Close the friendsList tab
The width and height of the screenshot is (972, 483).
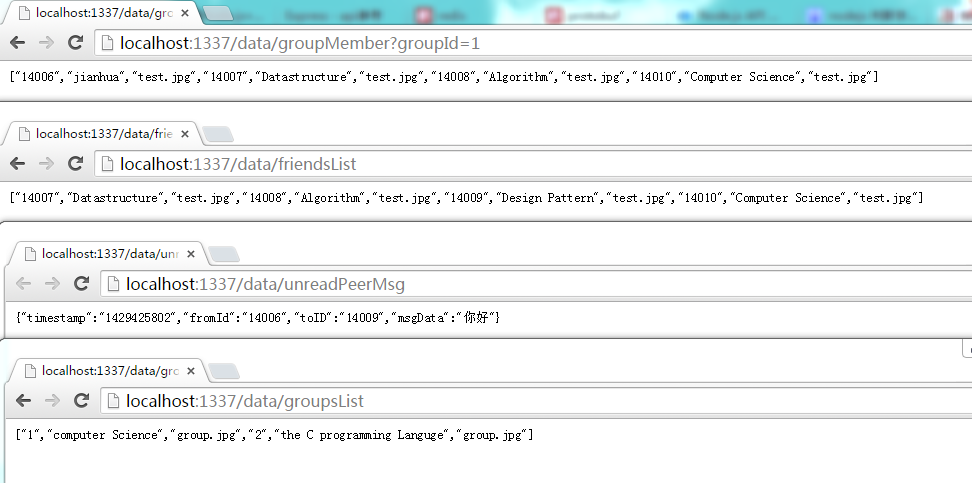click(x=186, y=134)
